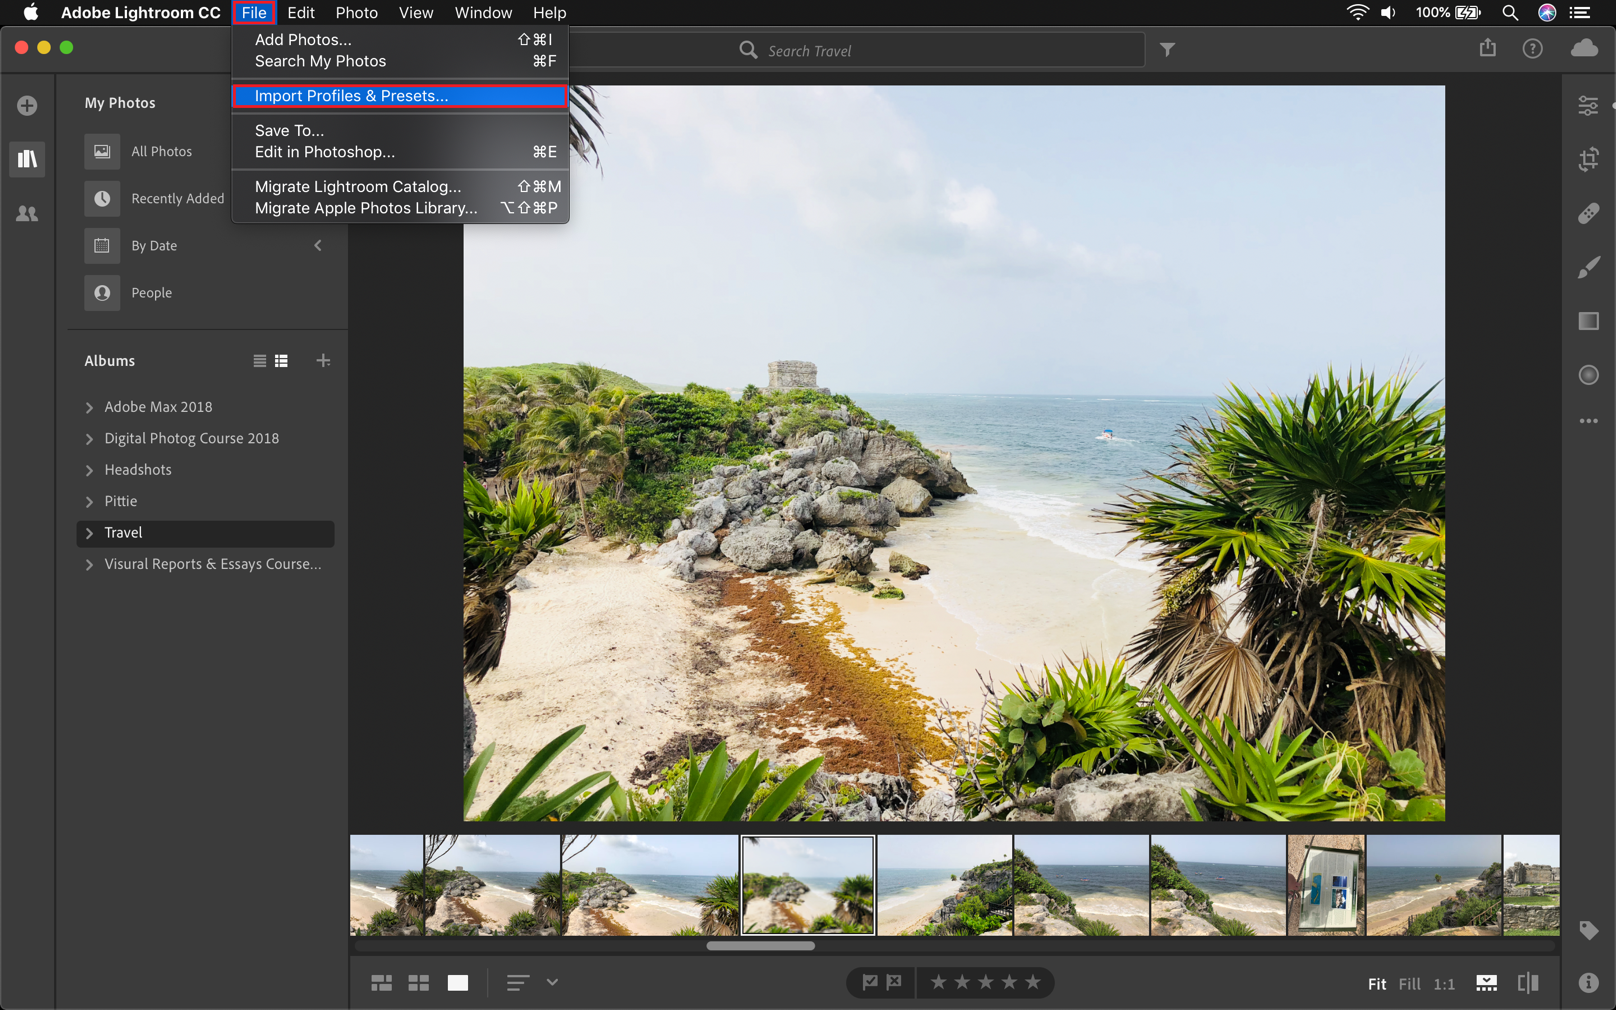
Task: Select the Radial Gradient tool
Action: (x=1588, y=375)
